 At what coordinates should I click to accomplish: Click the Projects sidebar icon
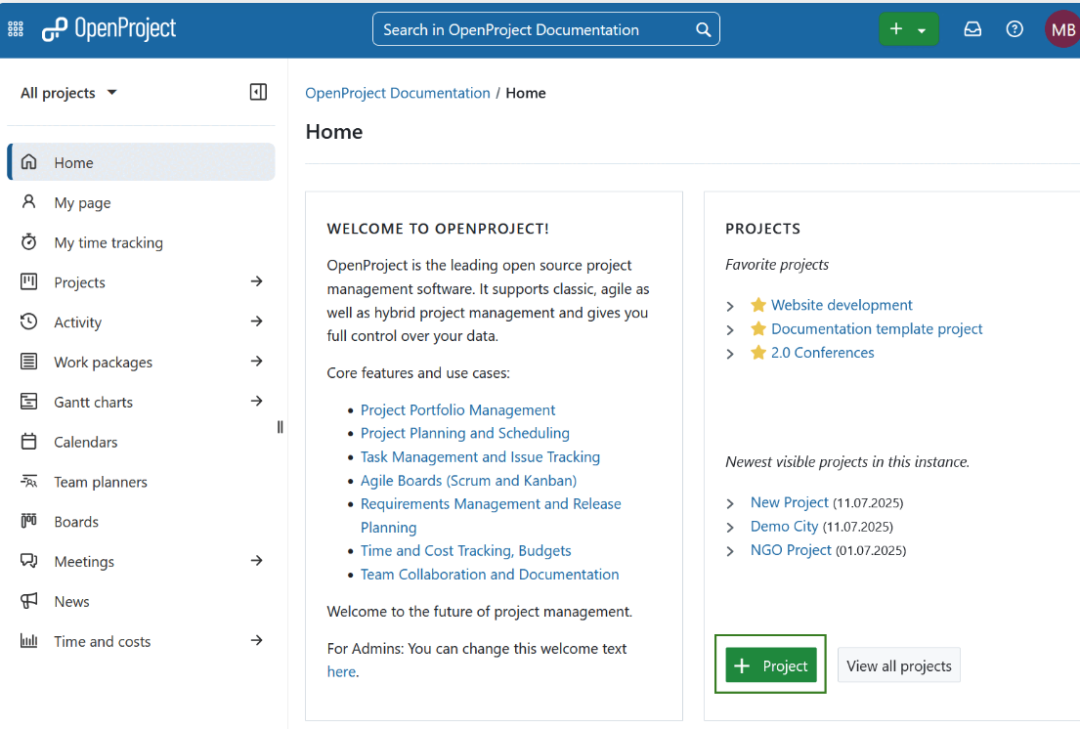click(x=29, y=282)
